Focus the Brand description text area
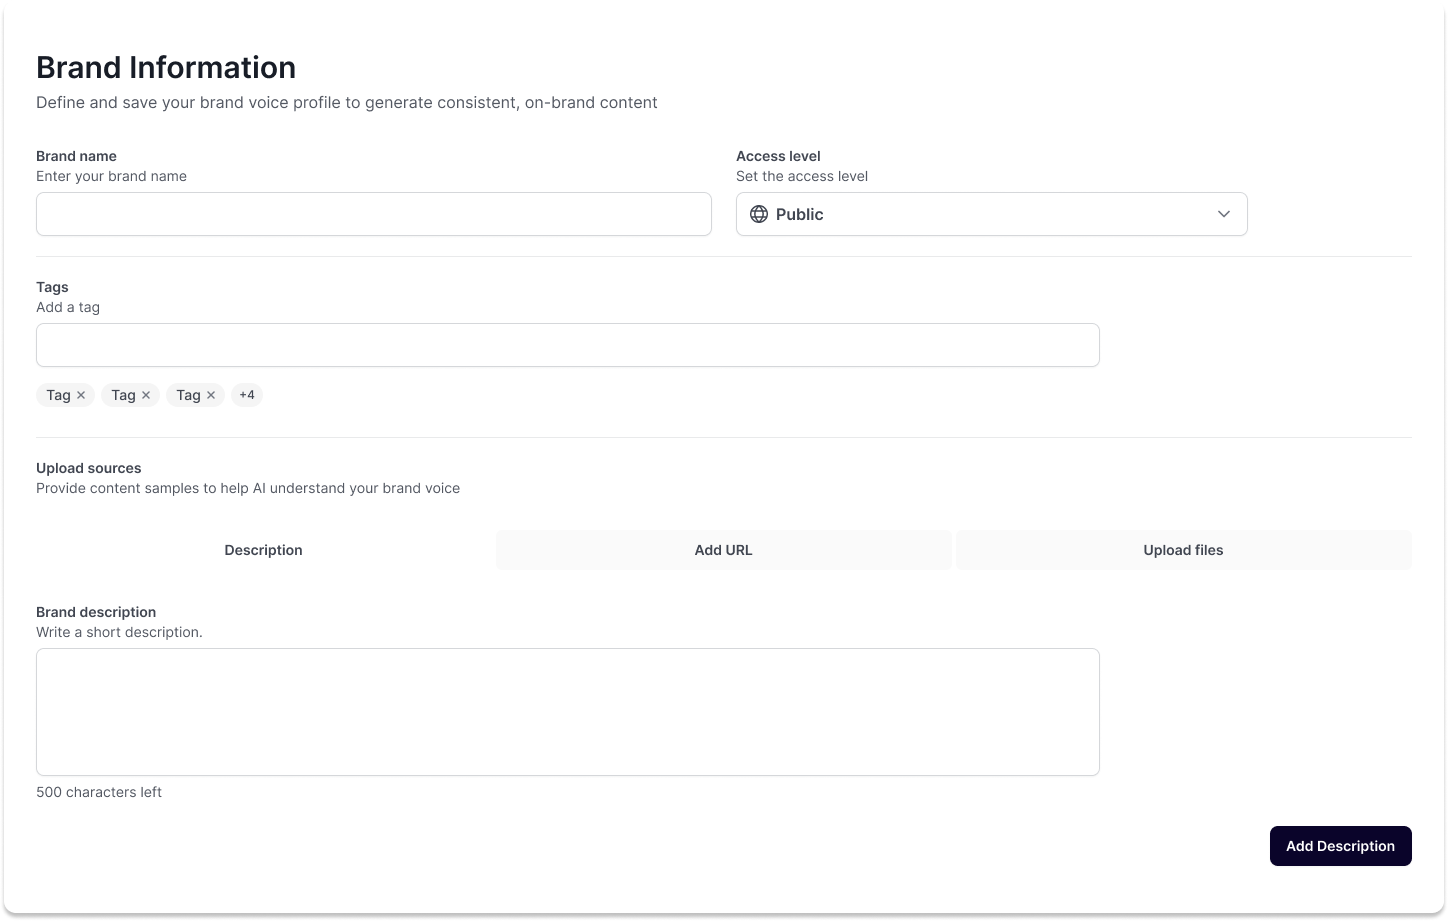 (567, 711)
